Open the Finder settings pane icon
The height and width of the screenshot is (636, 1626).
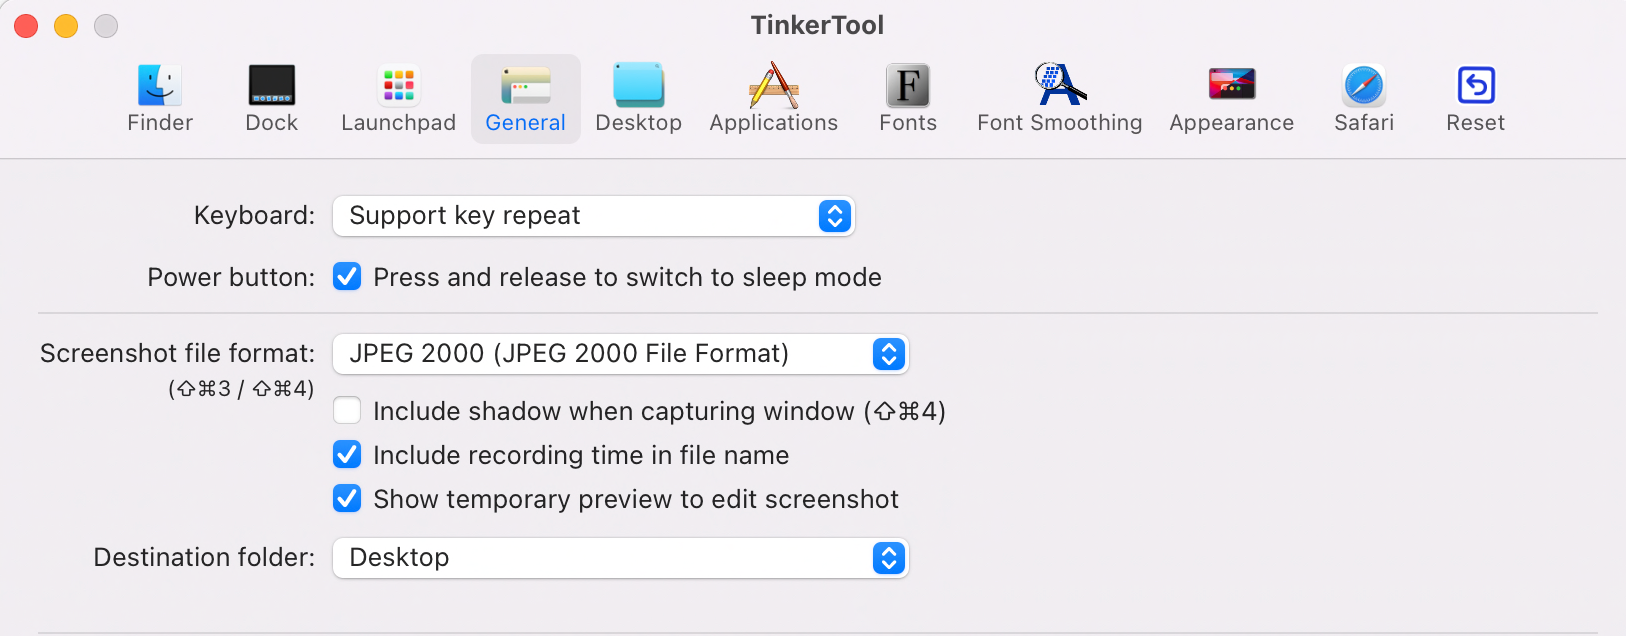point(160,86)
